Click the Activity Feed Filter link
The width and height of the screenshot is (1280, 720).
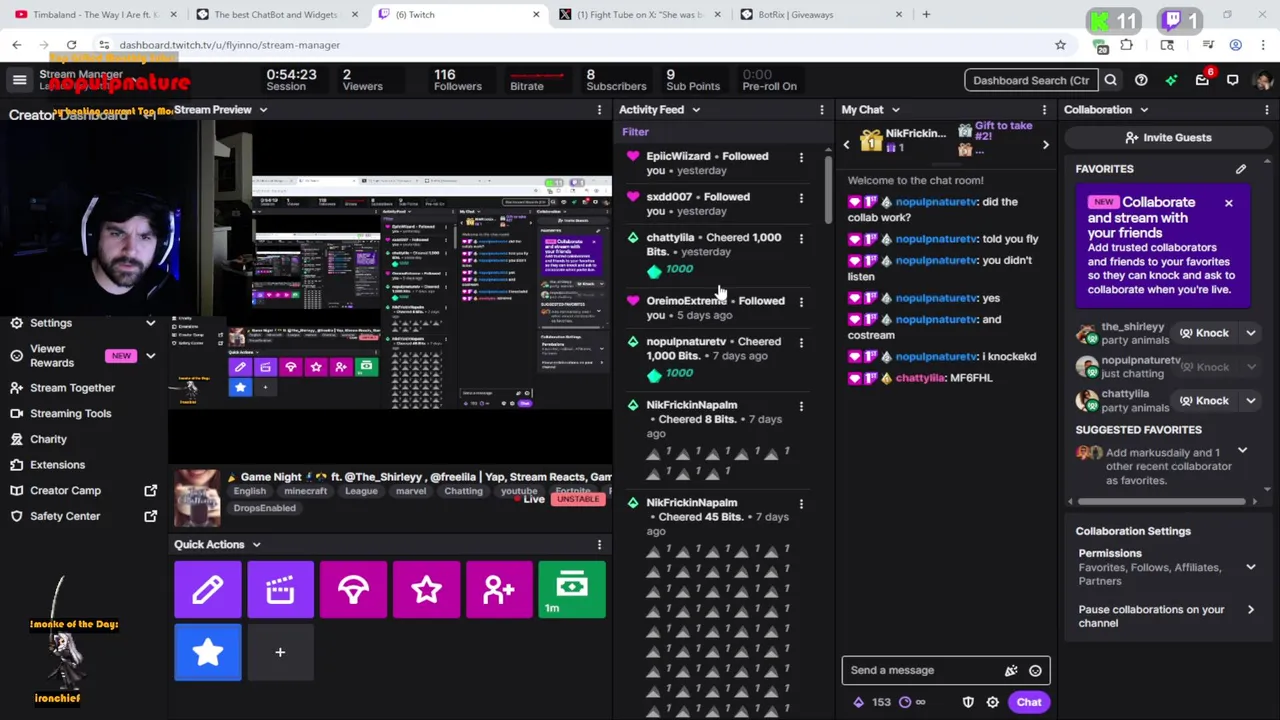[635, 132]
